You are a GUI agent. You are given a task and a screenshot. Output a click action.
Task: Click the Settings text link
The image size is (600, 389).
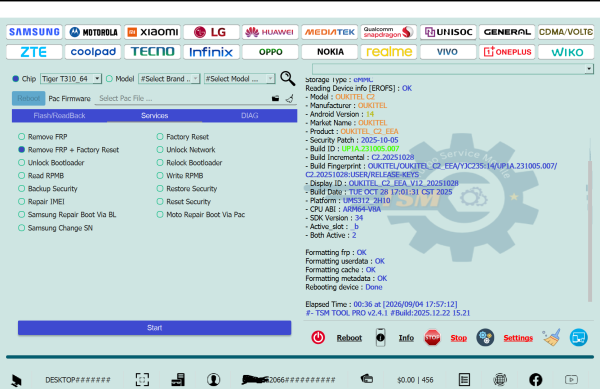(x=518, y=338)
